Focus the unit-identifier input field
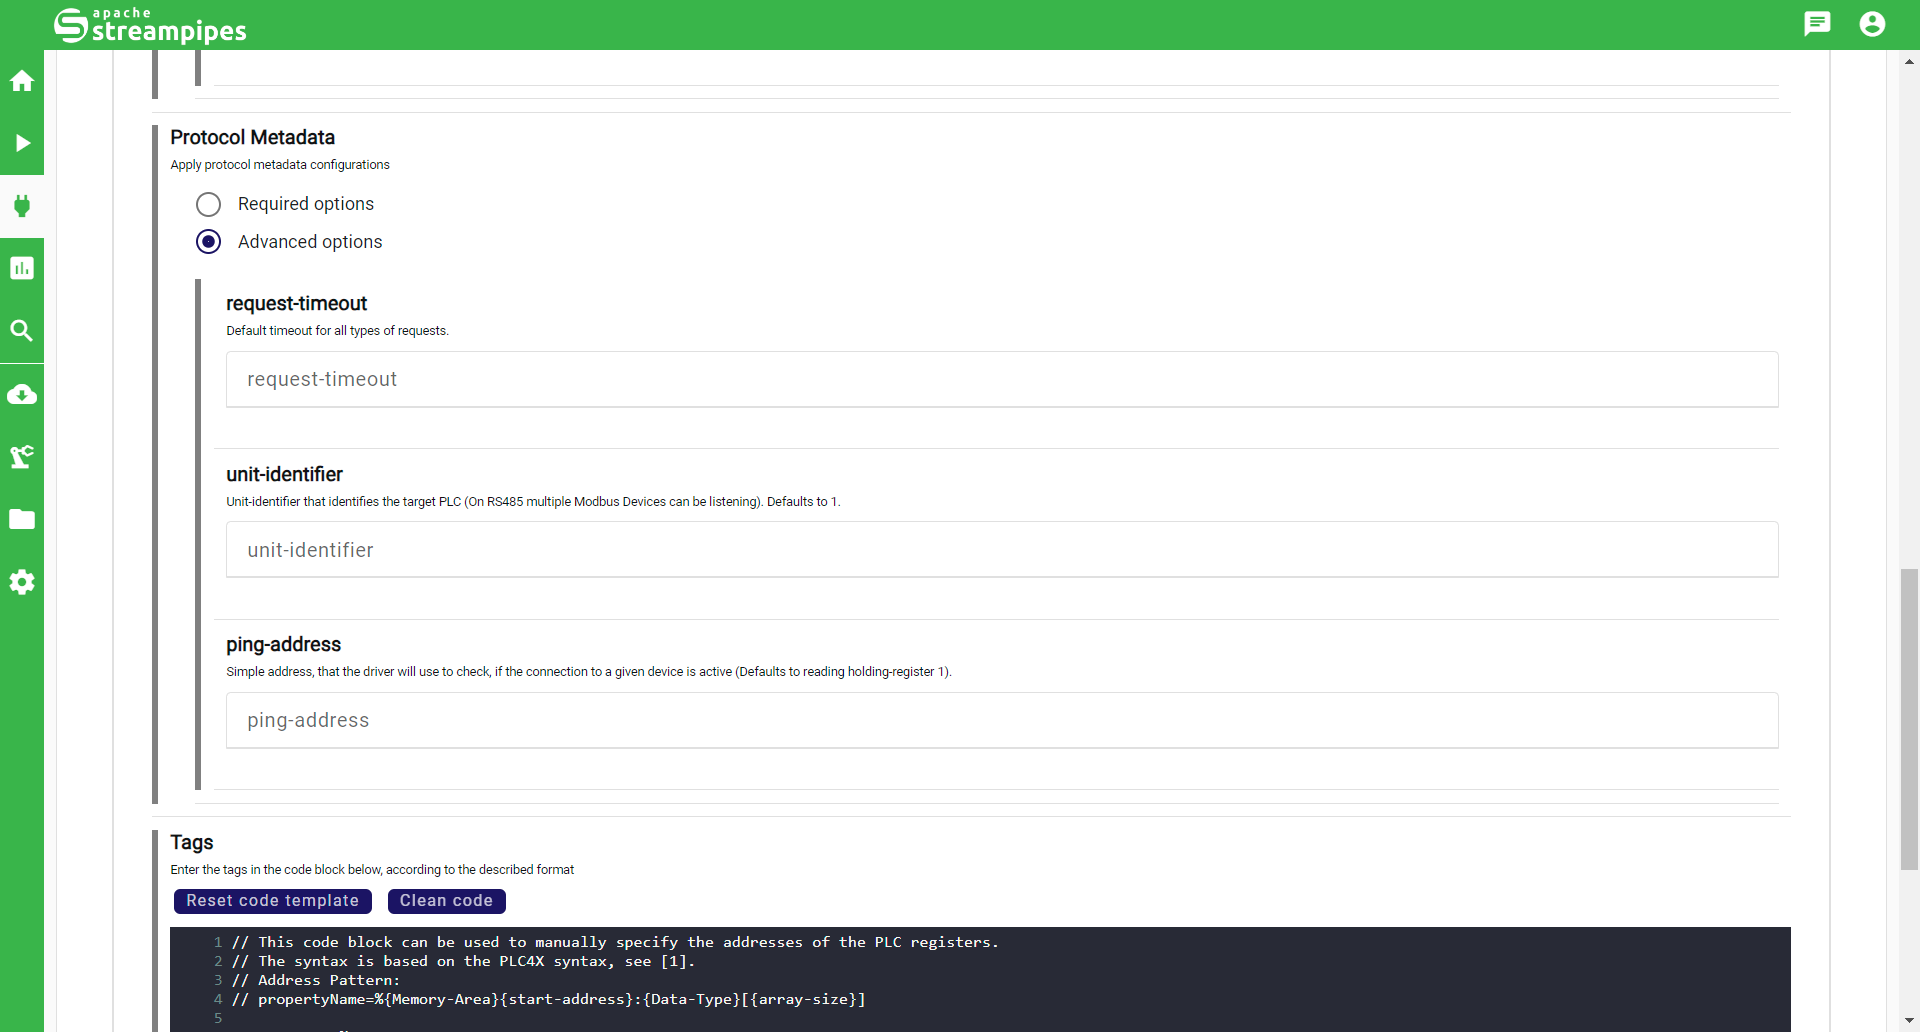1920x1032 pixels. (x=1001, y=550)
